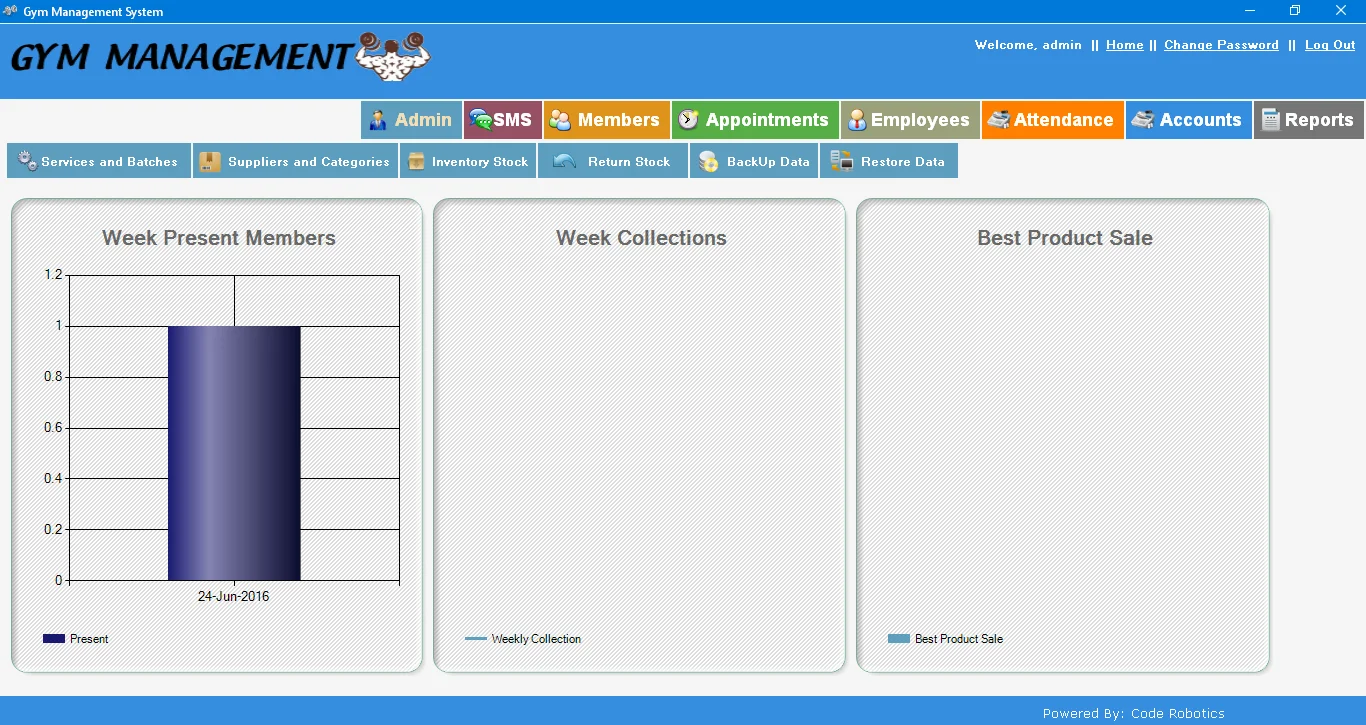This screenshot has width=1366, height=725.
Task: Click the Accounts cash register icon
Action: (x=1143, y=120)
